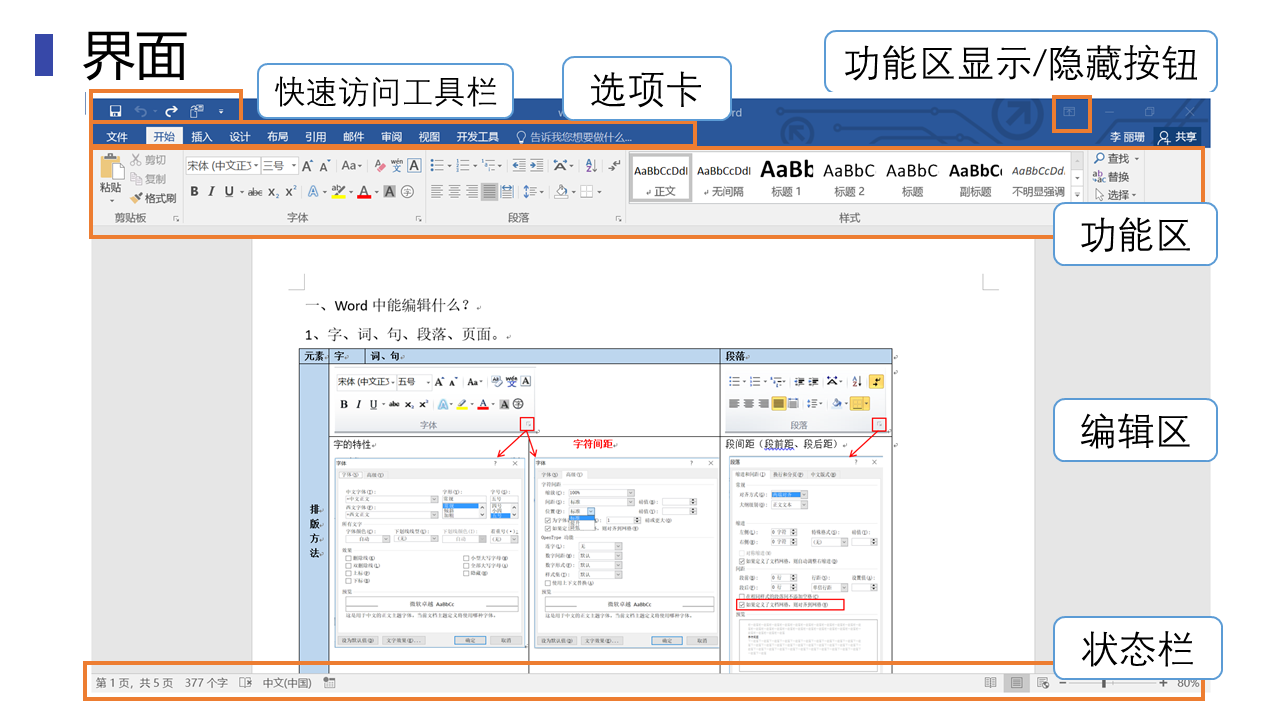Toggle subscript formatting

pos(273,192)
